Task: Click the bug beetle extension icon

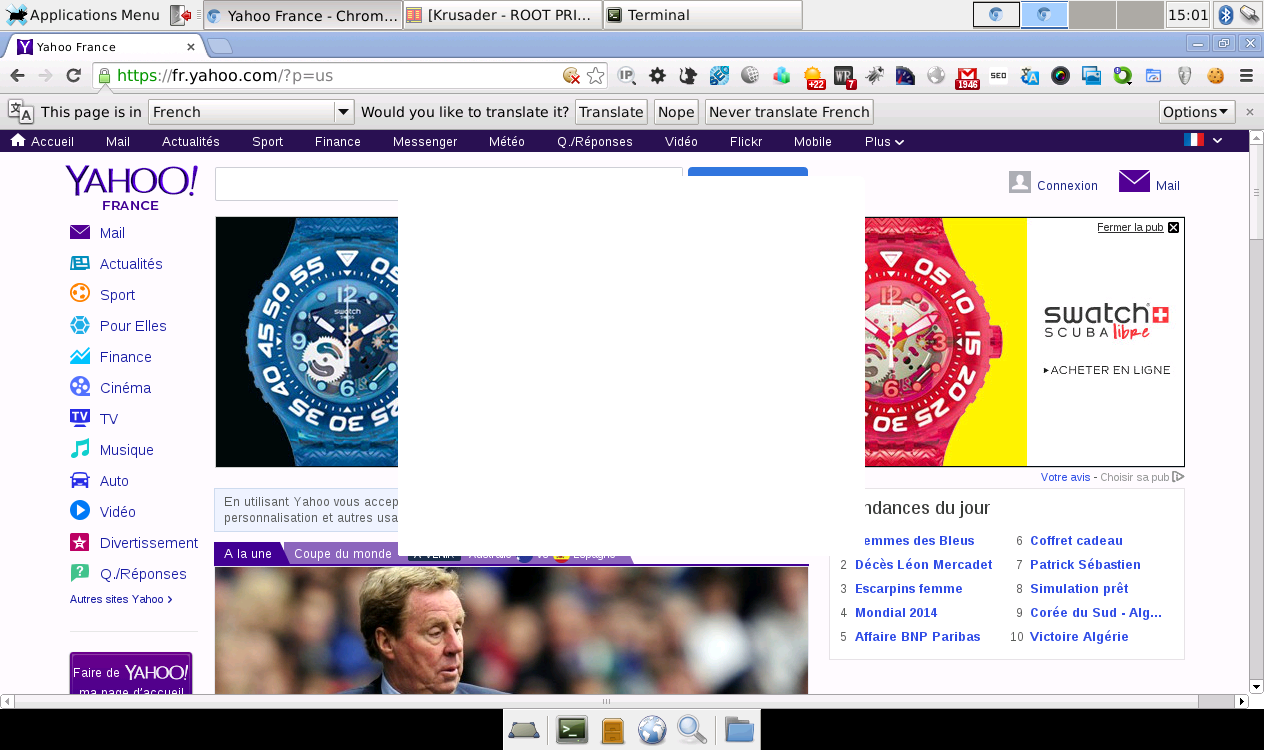Action: [875, 75]
